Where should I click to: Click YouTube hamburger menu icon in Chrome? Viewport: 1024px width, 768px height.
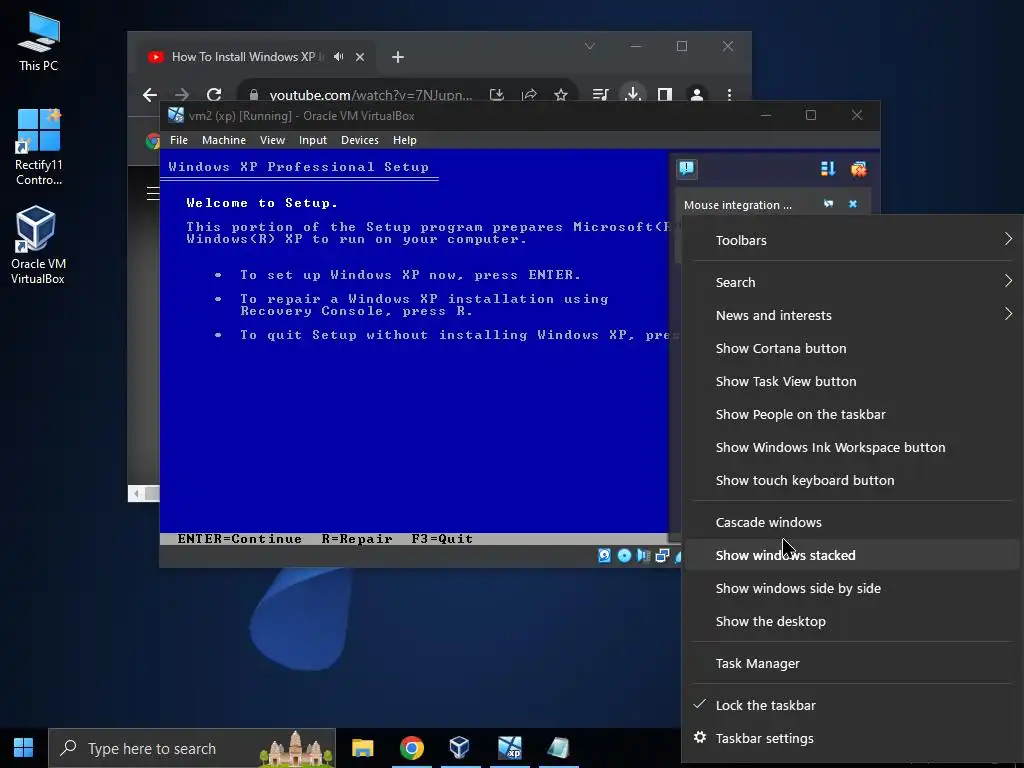click(153, 193)
